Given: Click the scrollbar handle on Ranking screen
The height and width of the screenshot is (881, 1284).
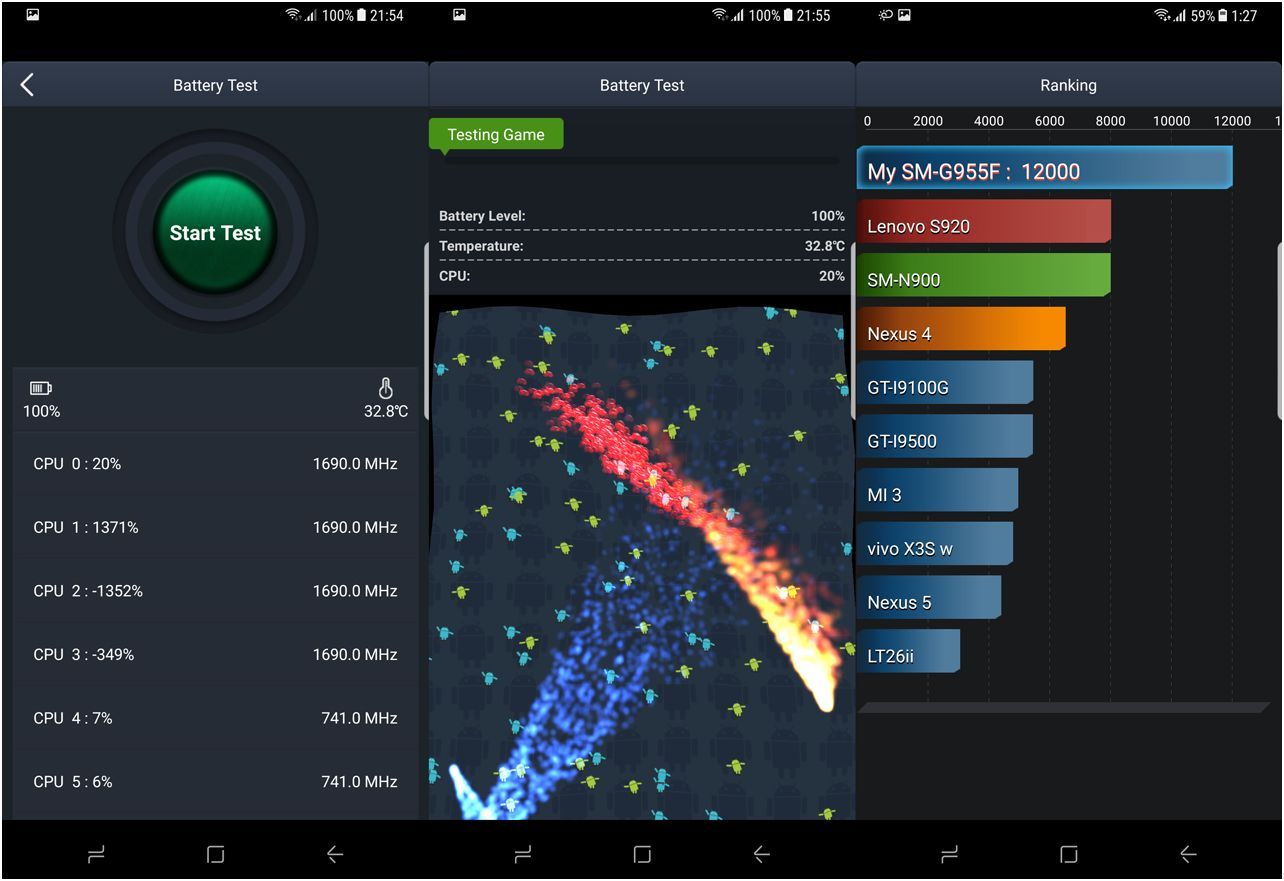Looking at the screenshot, I should tap(1280, 330).
